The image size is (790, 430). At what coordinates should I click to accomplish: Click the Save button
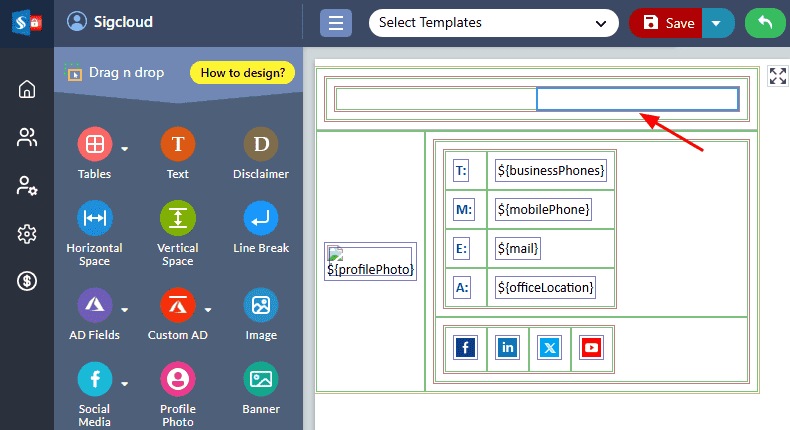668,23
